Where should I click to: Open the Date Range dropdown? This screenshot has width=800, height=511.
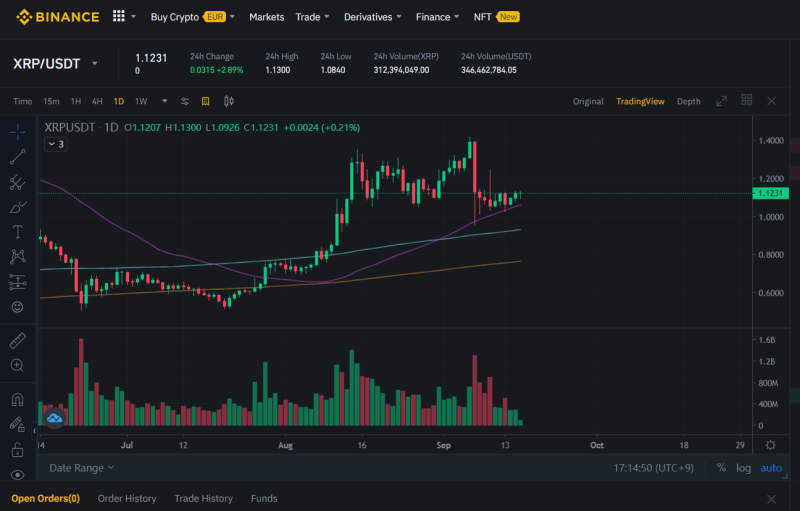point(82,468)
